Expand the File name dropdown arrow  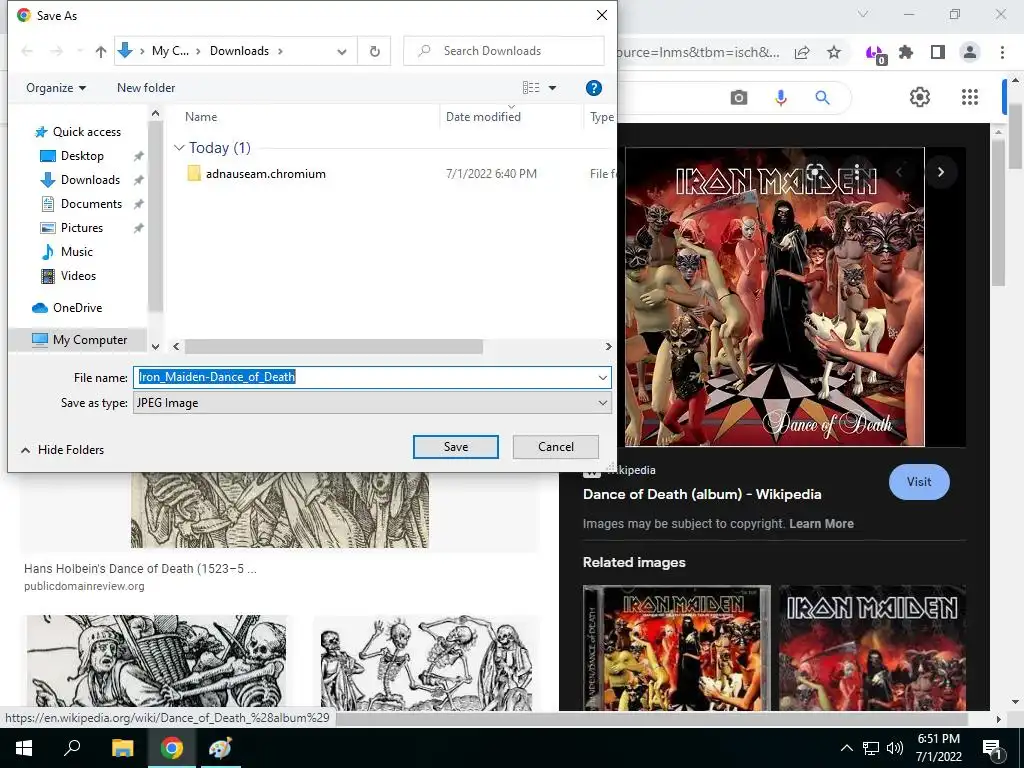(602, 377)
